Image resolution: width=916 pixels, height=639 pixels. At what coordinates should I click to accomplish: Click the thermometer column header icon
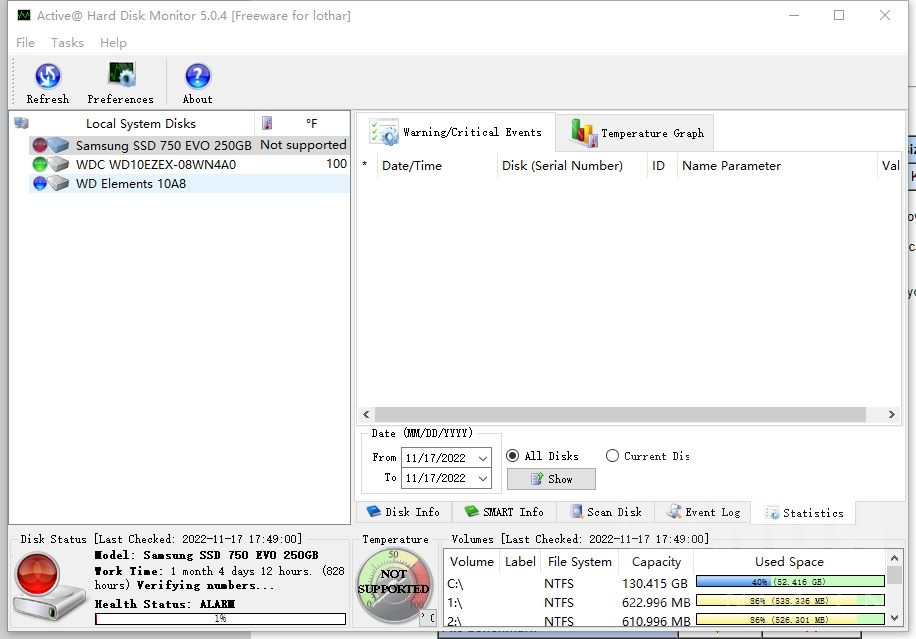[x=267, y=124]
